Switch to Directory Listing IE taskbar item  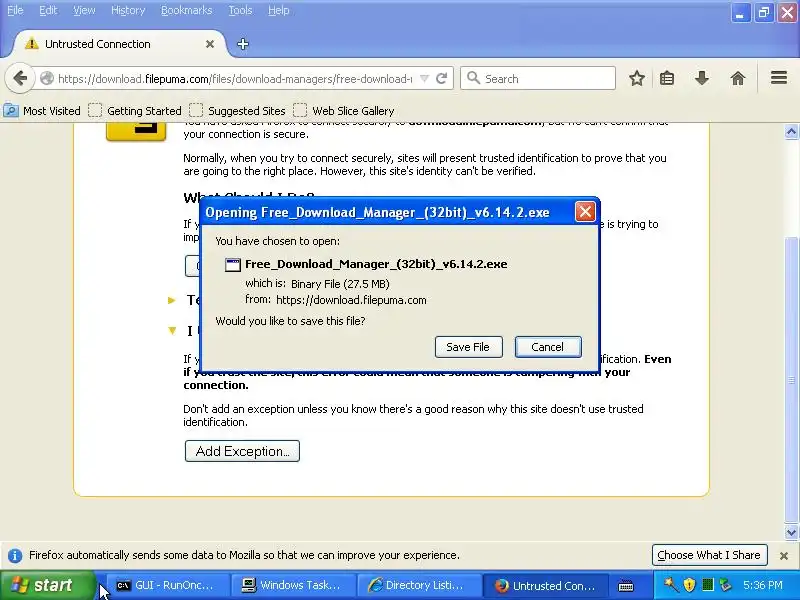[417, 585]
